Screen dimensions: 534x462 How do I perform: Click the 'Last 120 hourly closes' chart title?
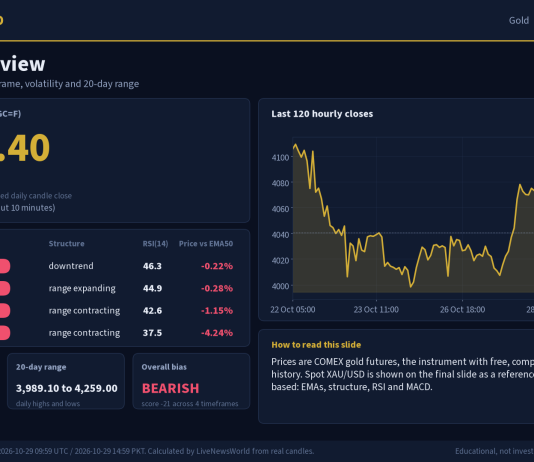[322, 114]
